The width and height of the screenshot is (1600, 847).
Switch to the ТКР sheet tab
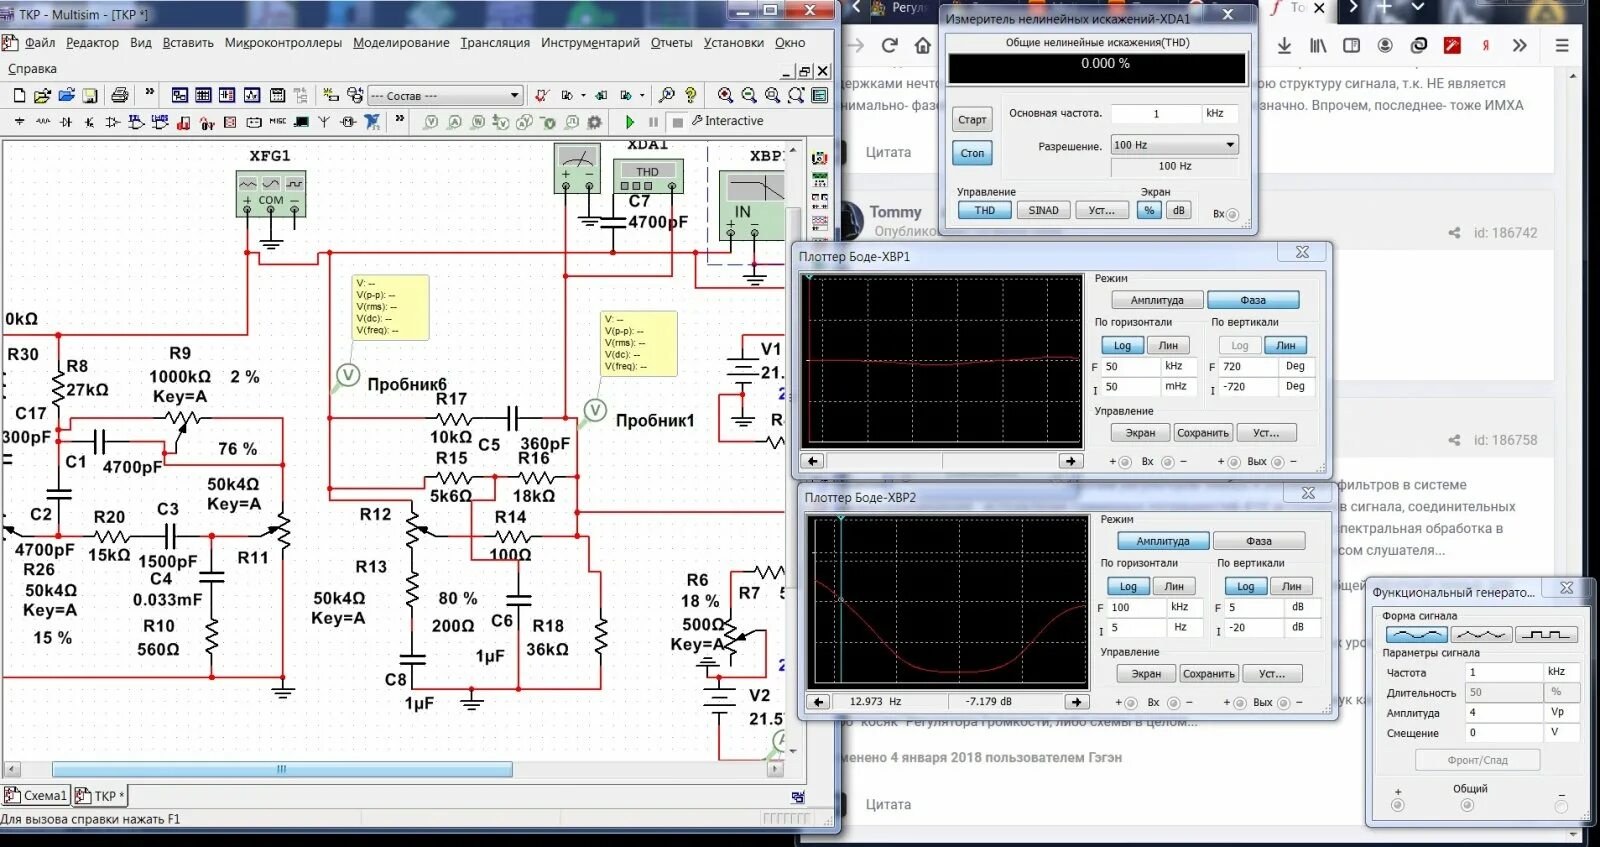click(x=100, y=796)
